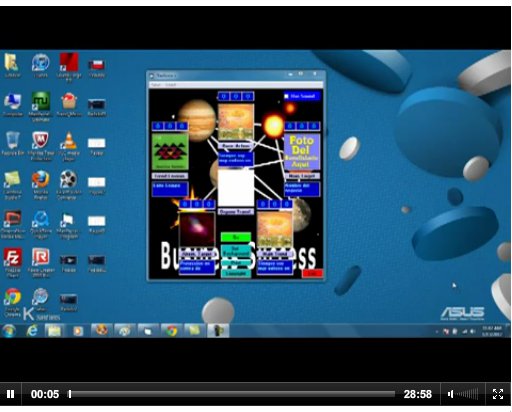Click the top center orange picture in app
This screenshot has height=412, width=512.
point(236,122)
